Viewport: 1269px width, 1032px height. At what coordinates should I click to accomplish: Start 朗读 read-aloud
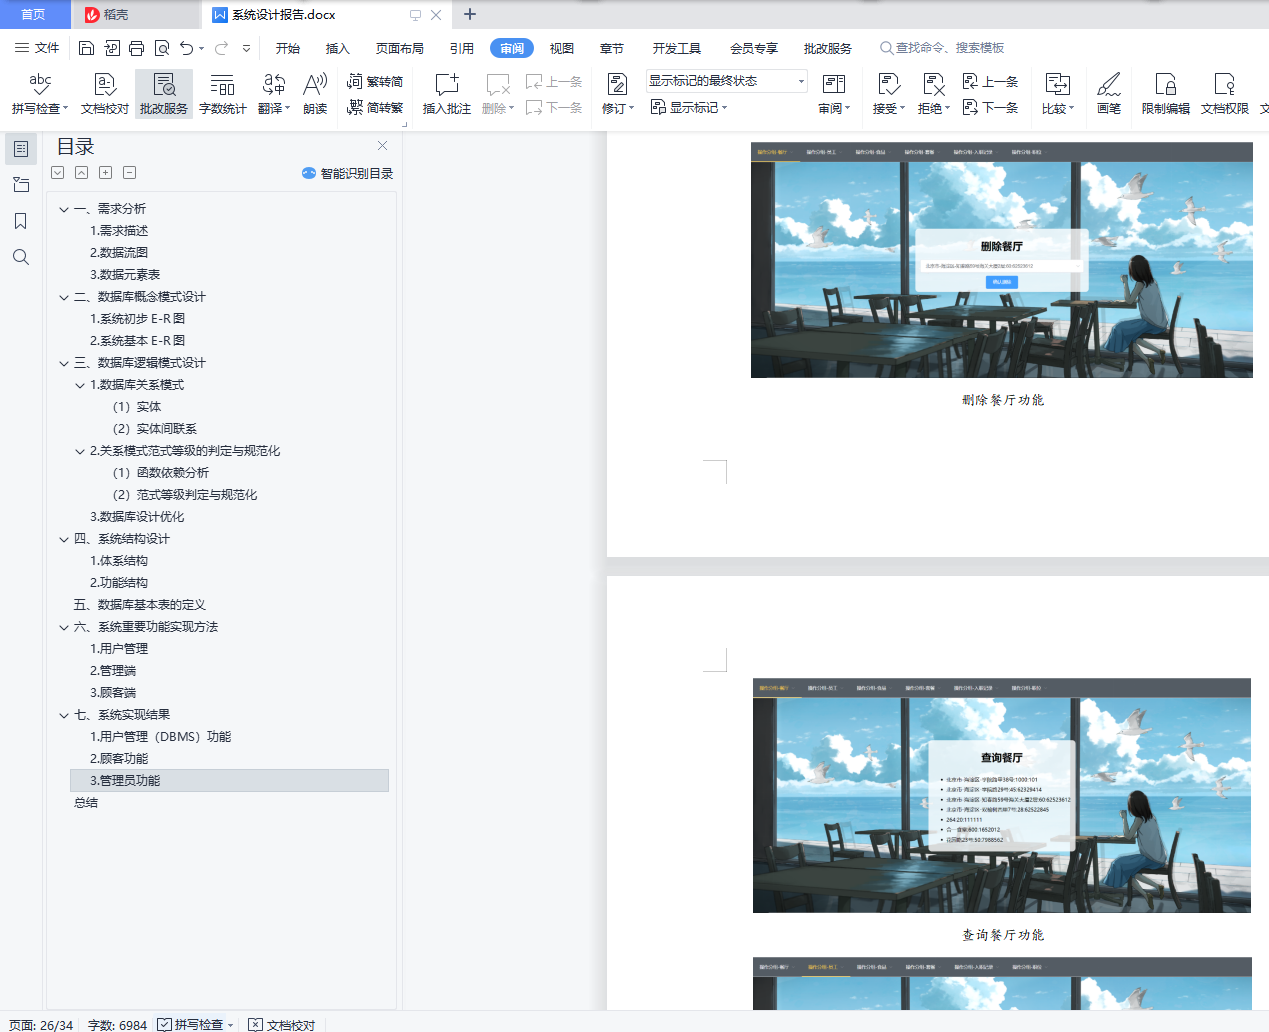[315, 94]
